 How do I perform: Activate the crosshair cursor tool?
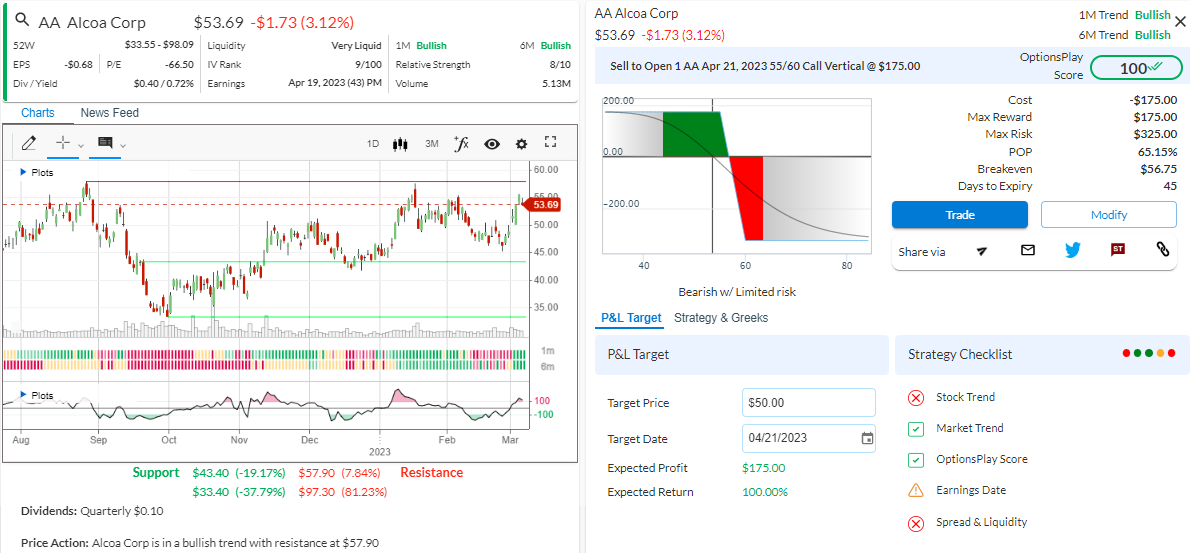point(64,143)
